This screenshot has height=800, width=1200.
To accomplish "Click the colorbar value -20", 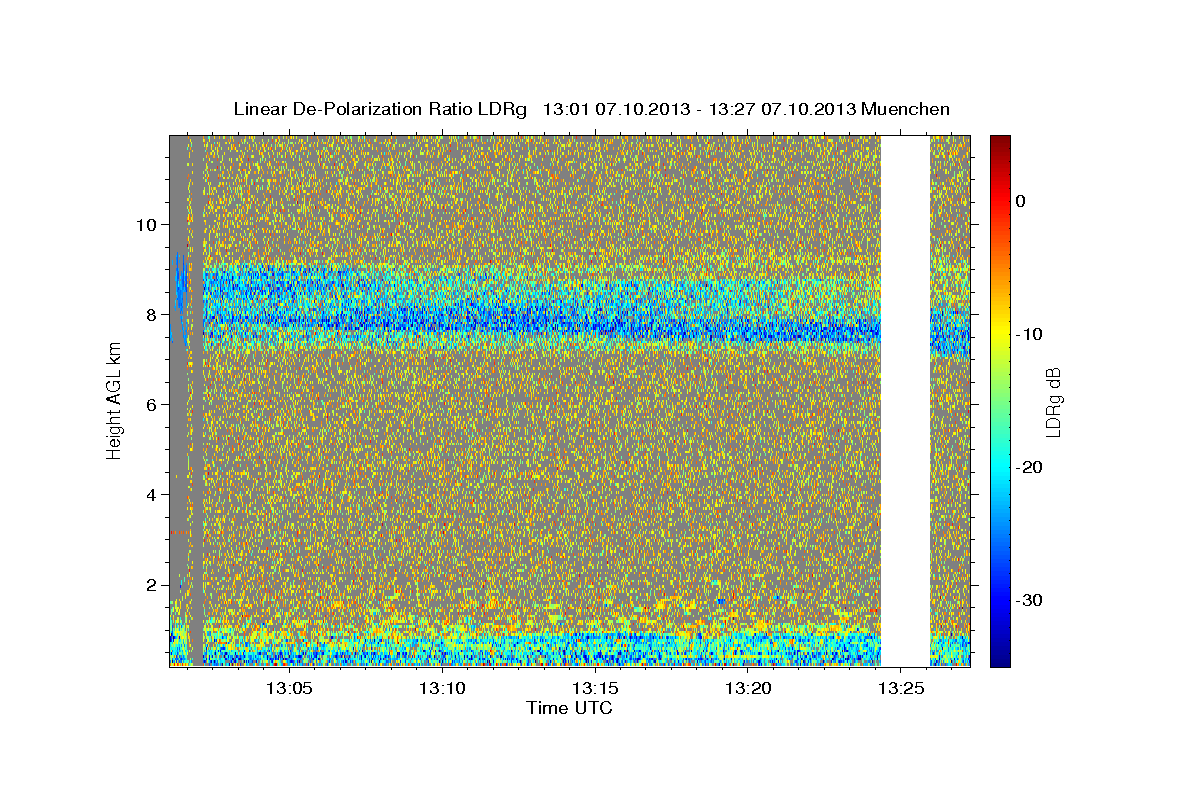I will point(1028,467).
